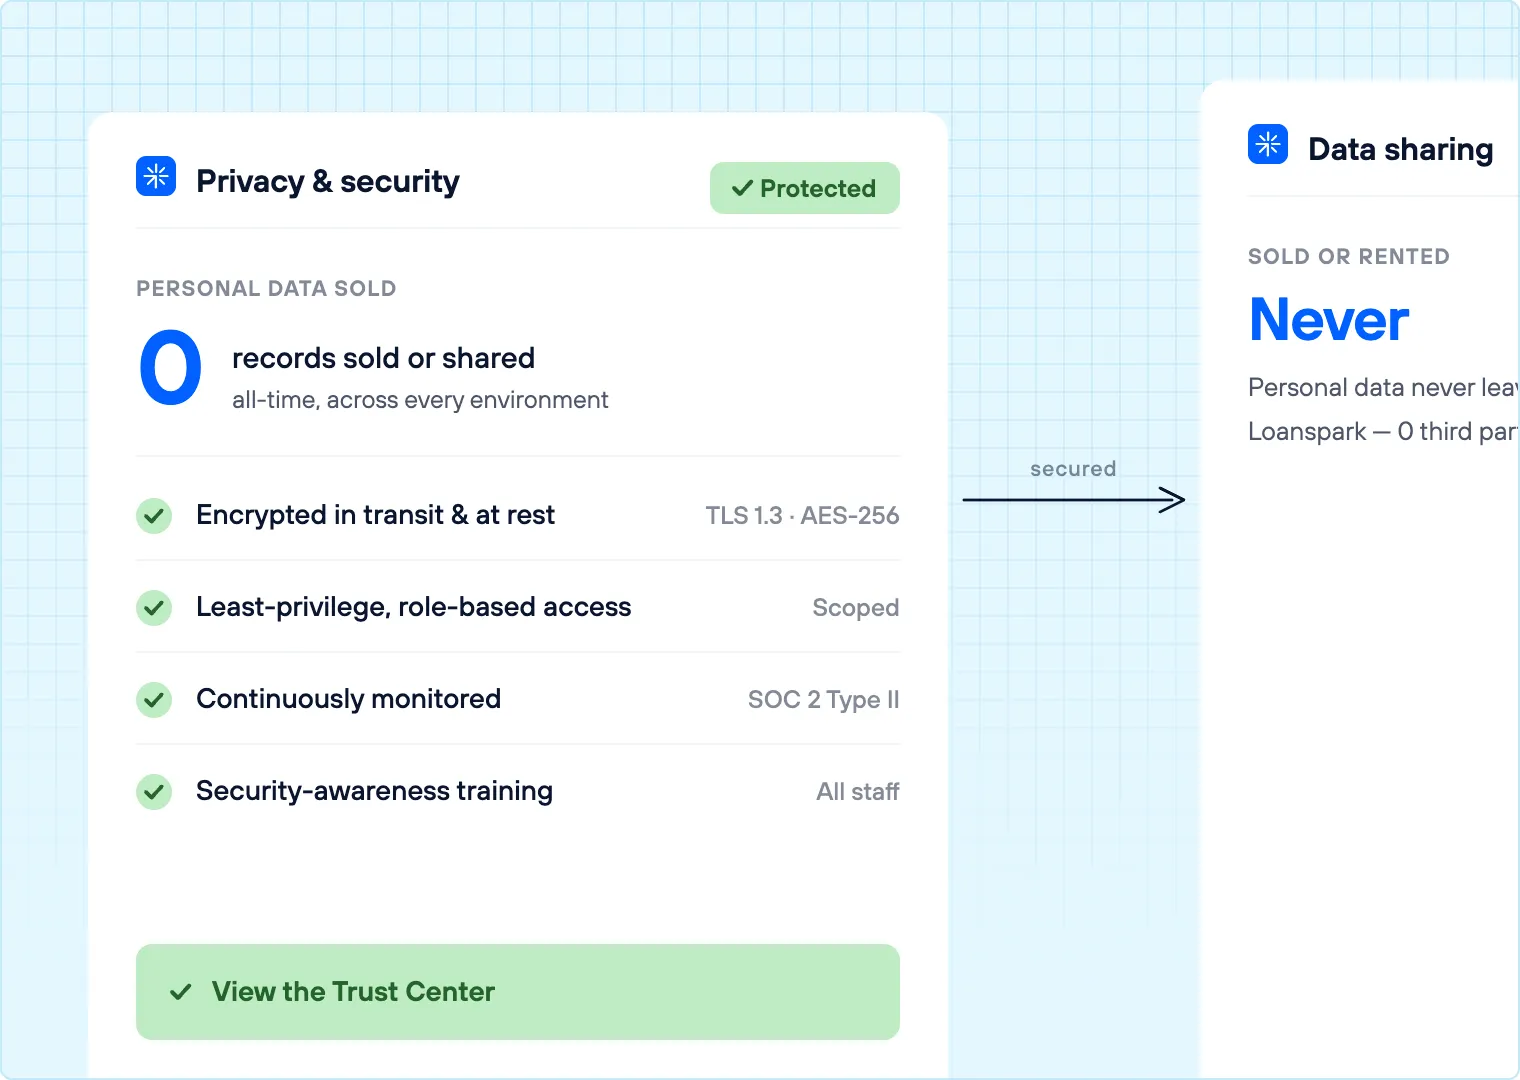Select the 'PERSONAL DATA SOLD' label
Image resolution: width=1520 pixels, height=1080 pixels.
coord(266,289)
